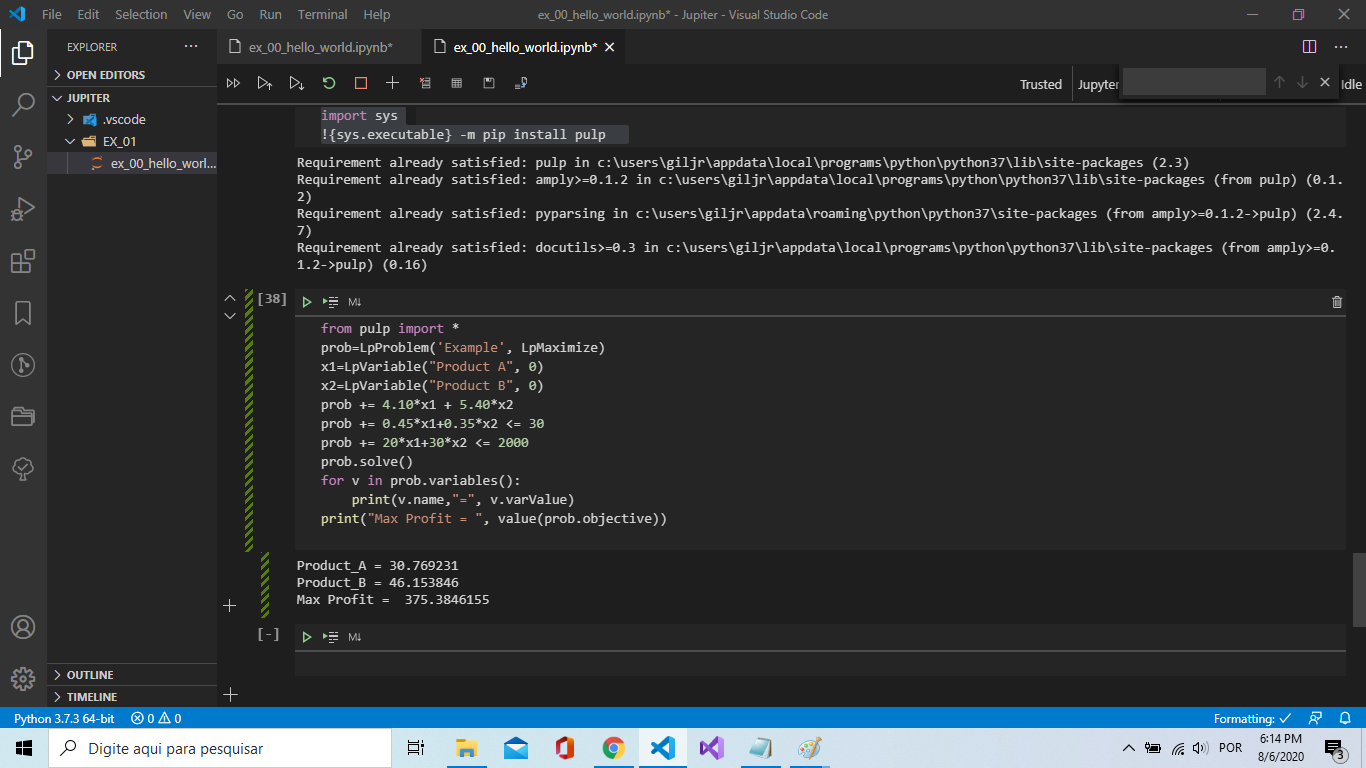Image resolution: width=1366 pixels, height=768 pixels.
Task: Open the Project Manager folder view
Action: coord(23,417)
